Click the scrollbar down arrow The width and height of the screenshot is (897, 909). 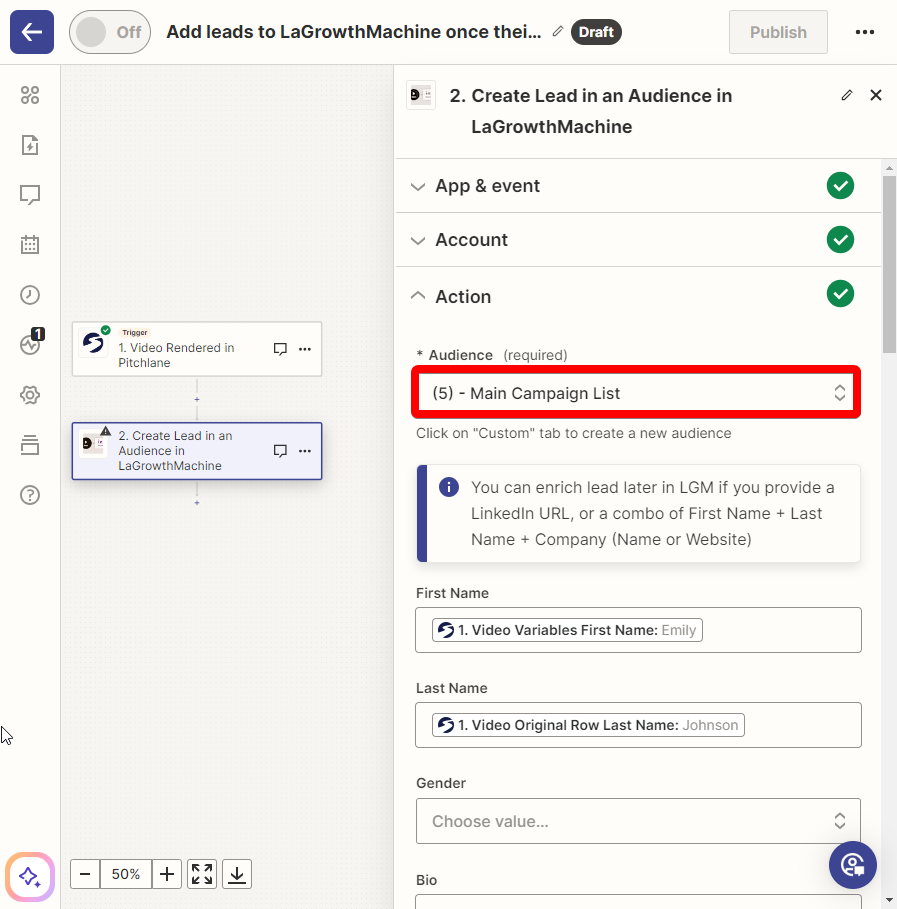click(889, 900)
